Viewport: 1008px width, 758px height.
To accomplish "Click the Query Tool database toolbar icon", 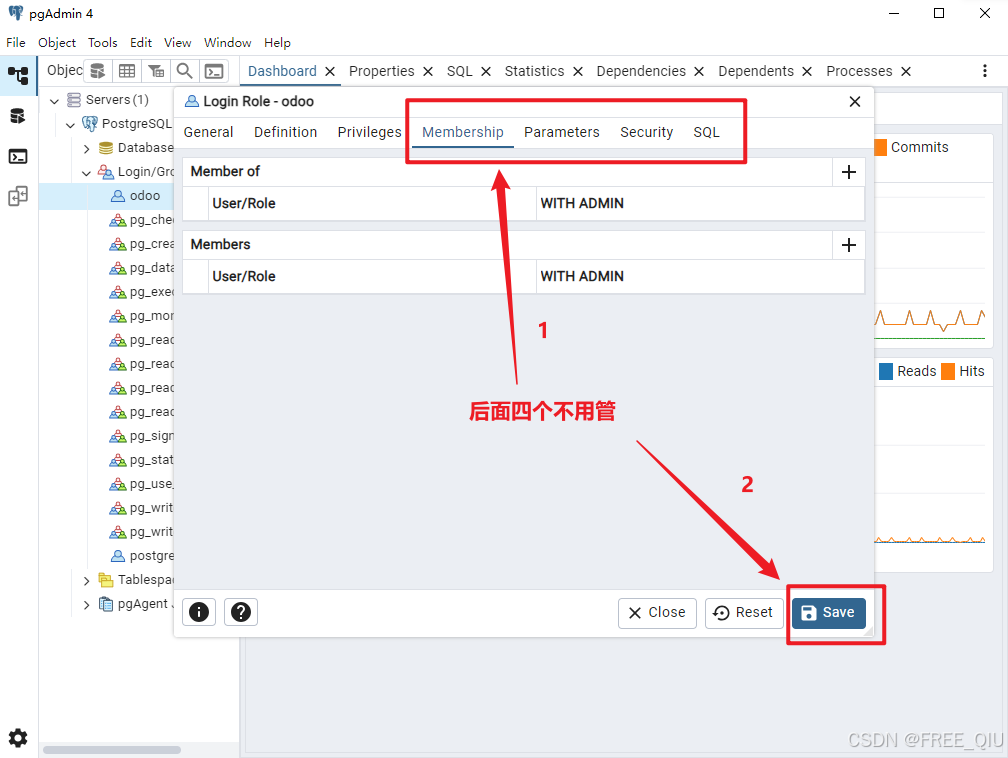I will click(98, 71).
